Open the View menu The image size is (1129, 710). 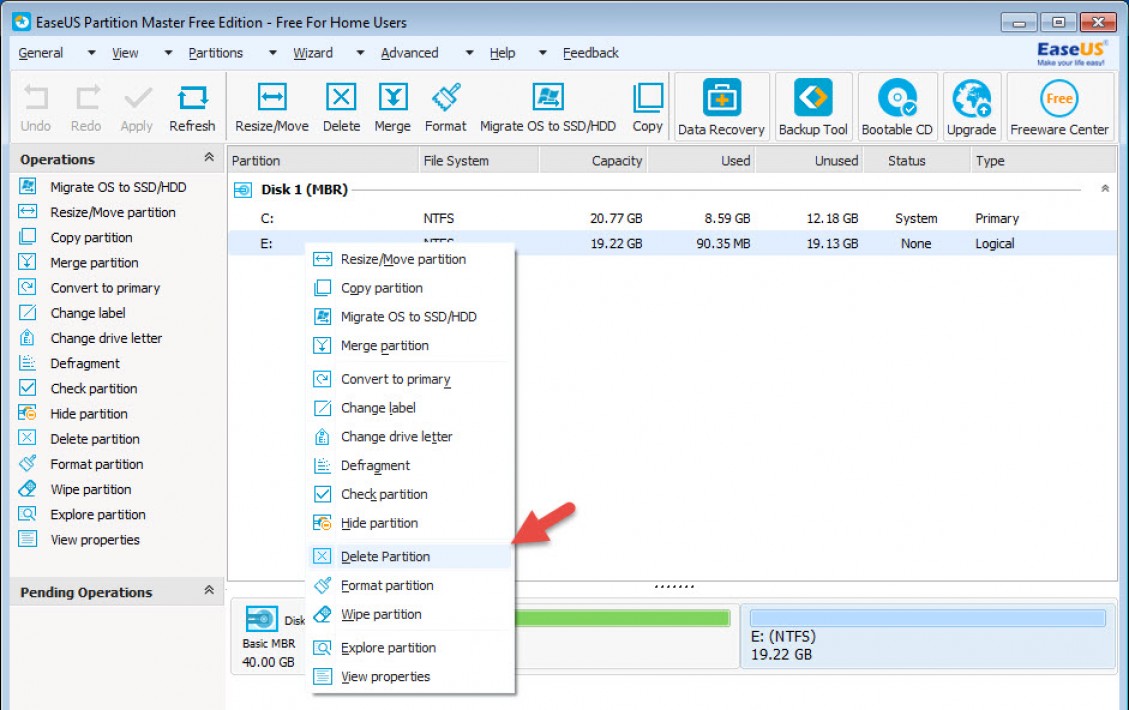125,53
